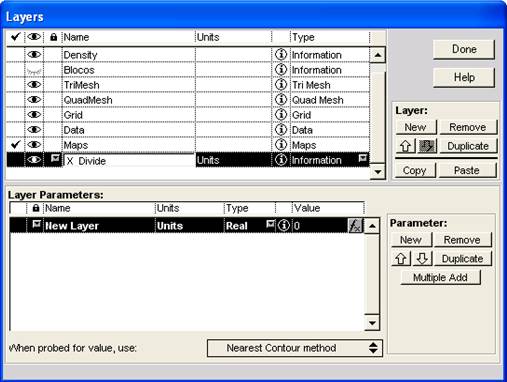Hide the Maps layer eye icon
Image resolution: width=507 pixels, height=382 pixels.
pyautogui.click(x=34, y=145)
